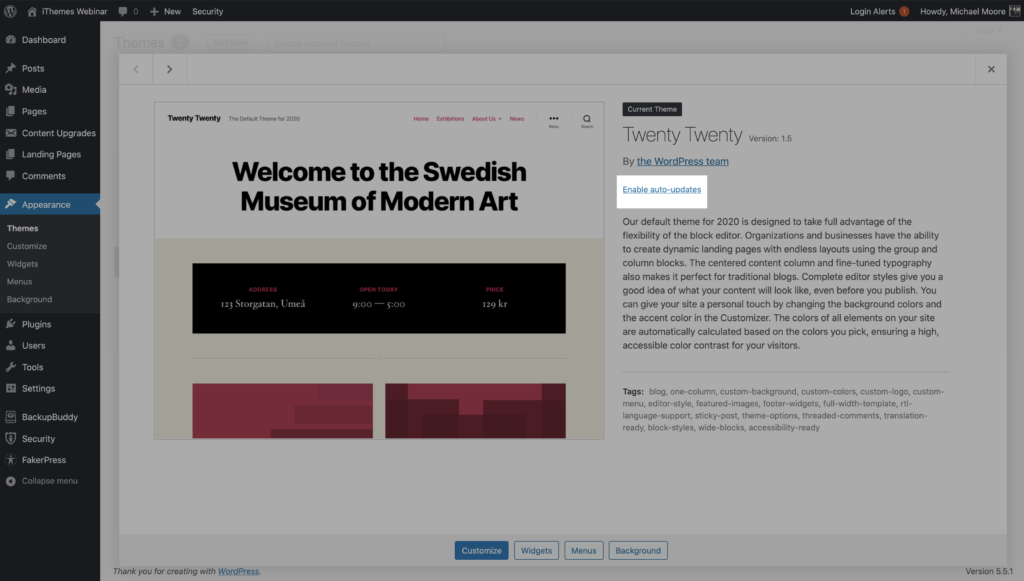The image size is (1024, 581).
Task: Click the user avatar in the admin bar
Action: [1014, 11]
